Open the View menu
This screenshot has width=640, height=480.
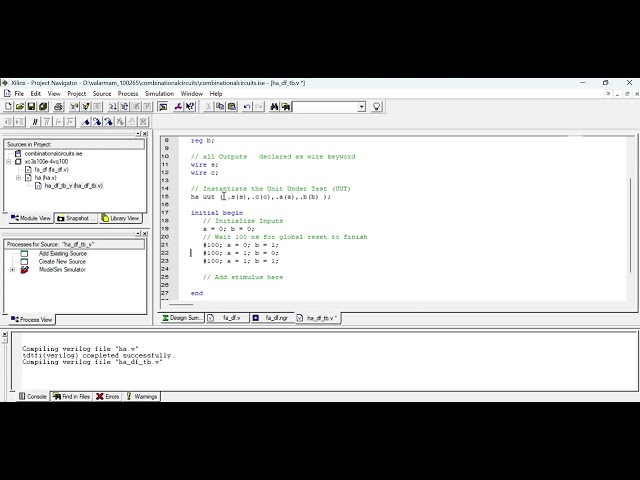pos(54,93)
